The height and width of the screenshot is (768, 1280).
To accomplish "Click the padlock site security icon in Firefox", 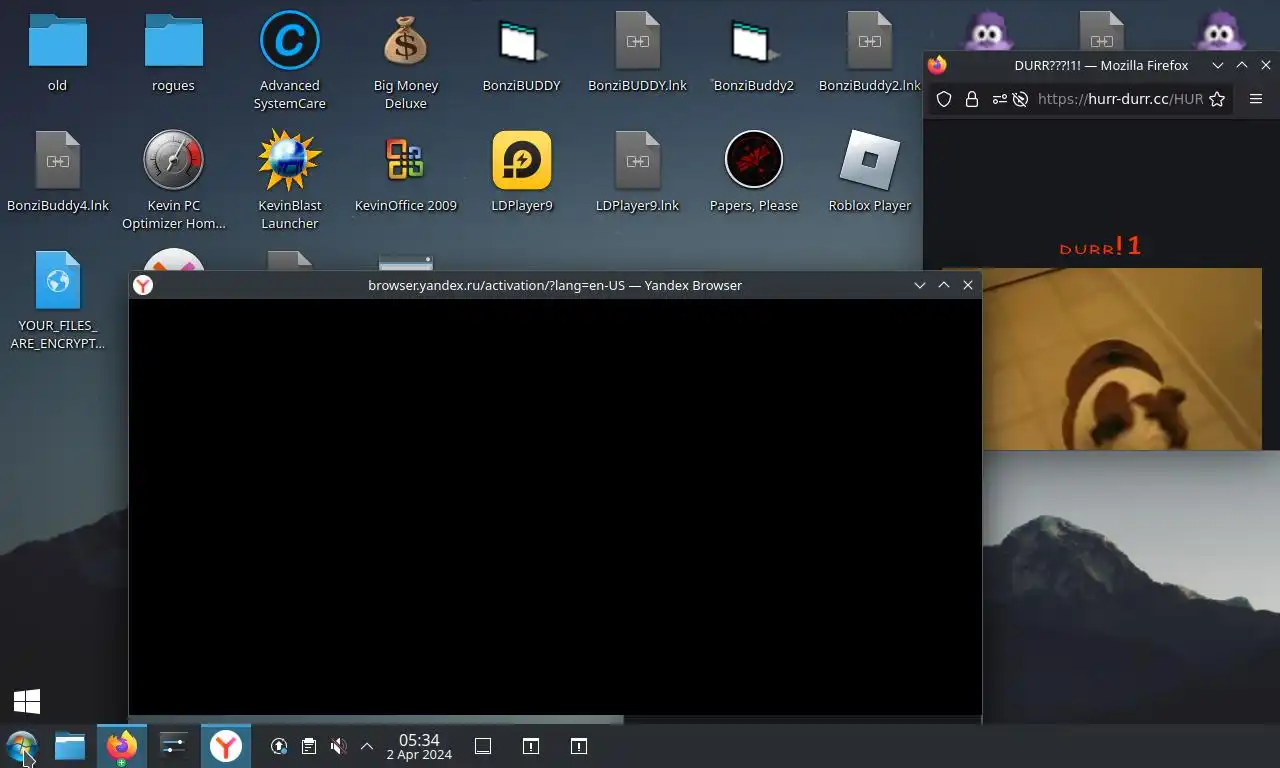I will [x=971, y=99].
